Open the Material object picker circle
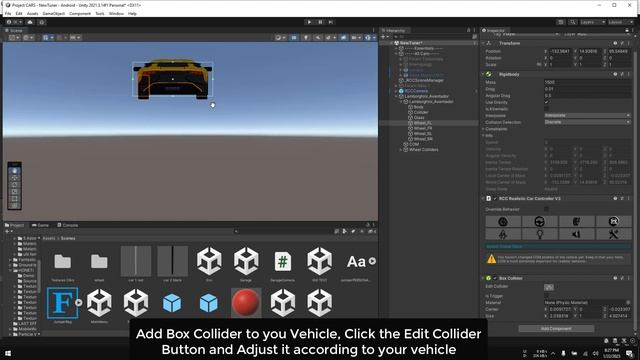 [628, 302]
